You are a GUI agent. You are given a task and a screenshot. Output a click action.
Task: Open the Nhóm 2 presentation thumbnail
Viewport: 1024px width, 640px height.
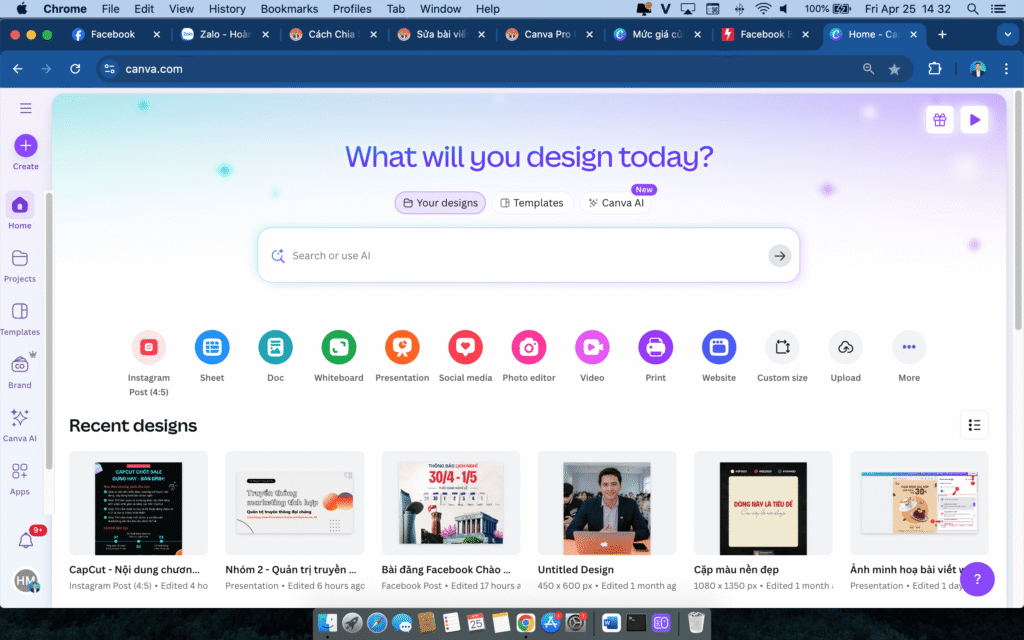(295, 503)
